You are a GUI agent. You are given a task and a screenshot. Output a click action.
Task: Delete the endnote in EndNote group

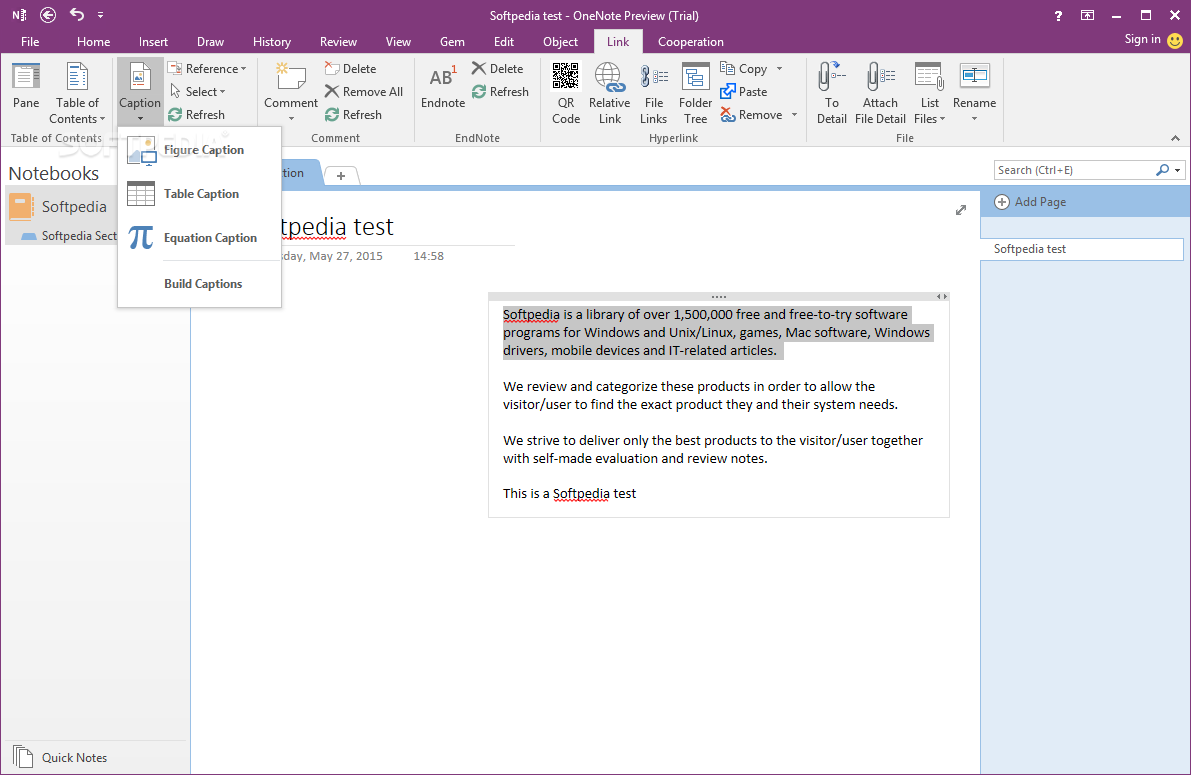click(498, 68)
